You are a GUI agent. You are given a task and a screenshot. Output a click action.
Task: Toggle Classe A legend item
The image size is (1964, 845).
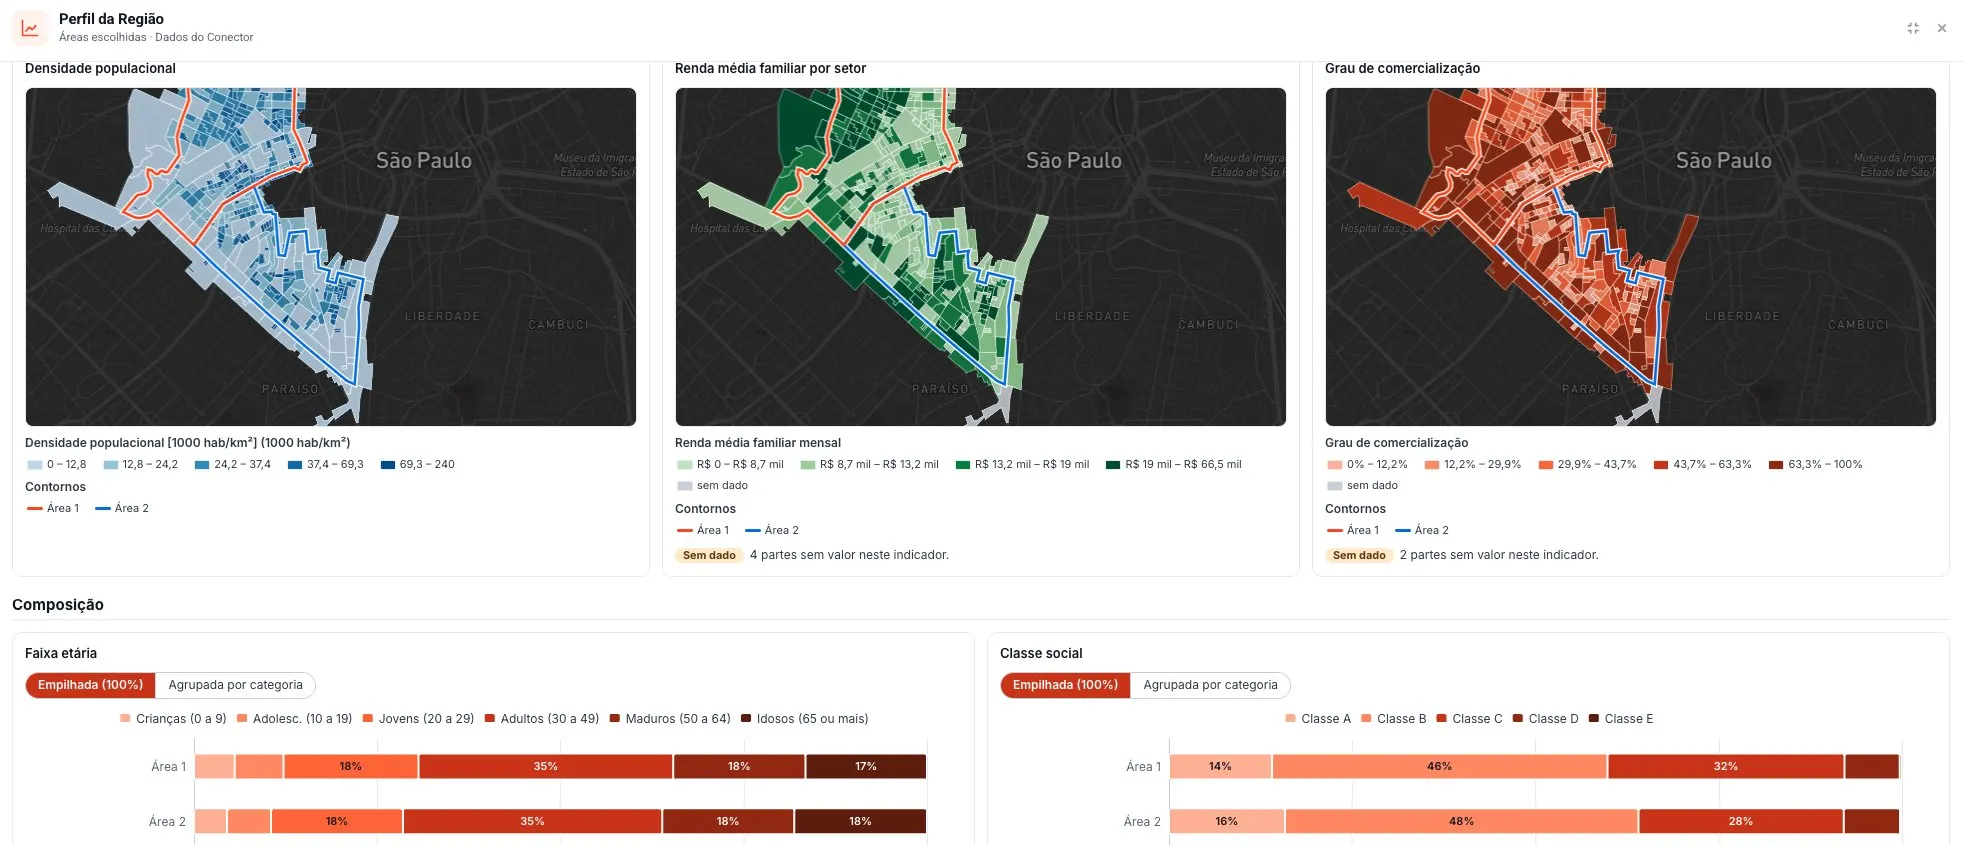click(x=1318, y=719)
